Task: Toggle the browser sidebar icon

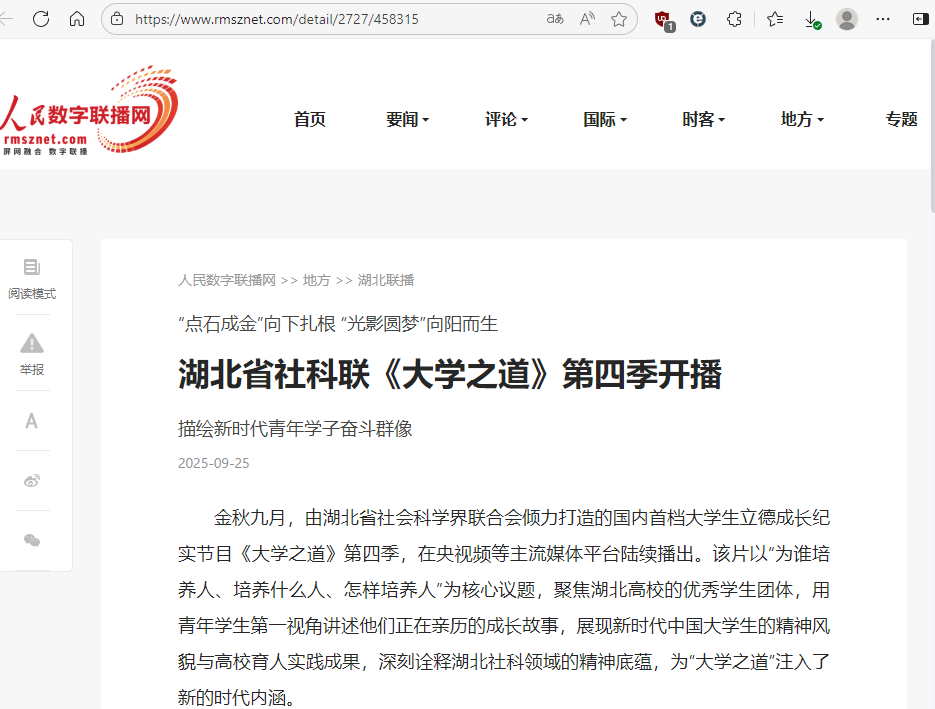Action: (x=921, y=19)
